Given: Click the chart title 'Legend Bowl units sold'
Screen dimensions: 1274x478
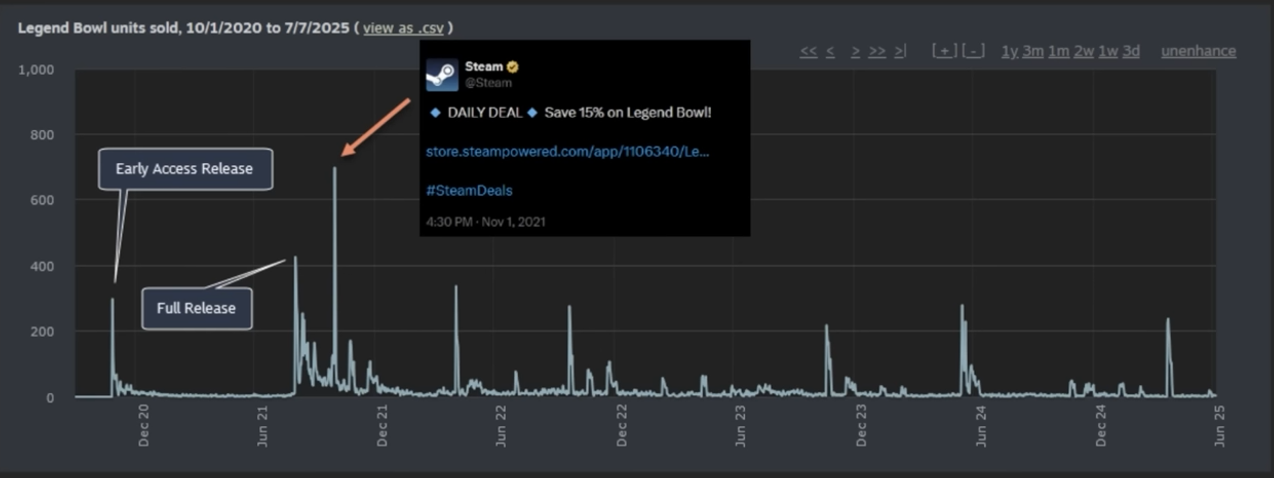Looking at the screenshot, I should coord(96,28).
